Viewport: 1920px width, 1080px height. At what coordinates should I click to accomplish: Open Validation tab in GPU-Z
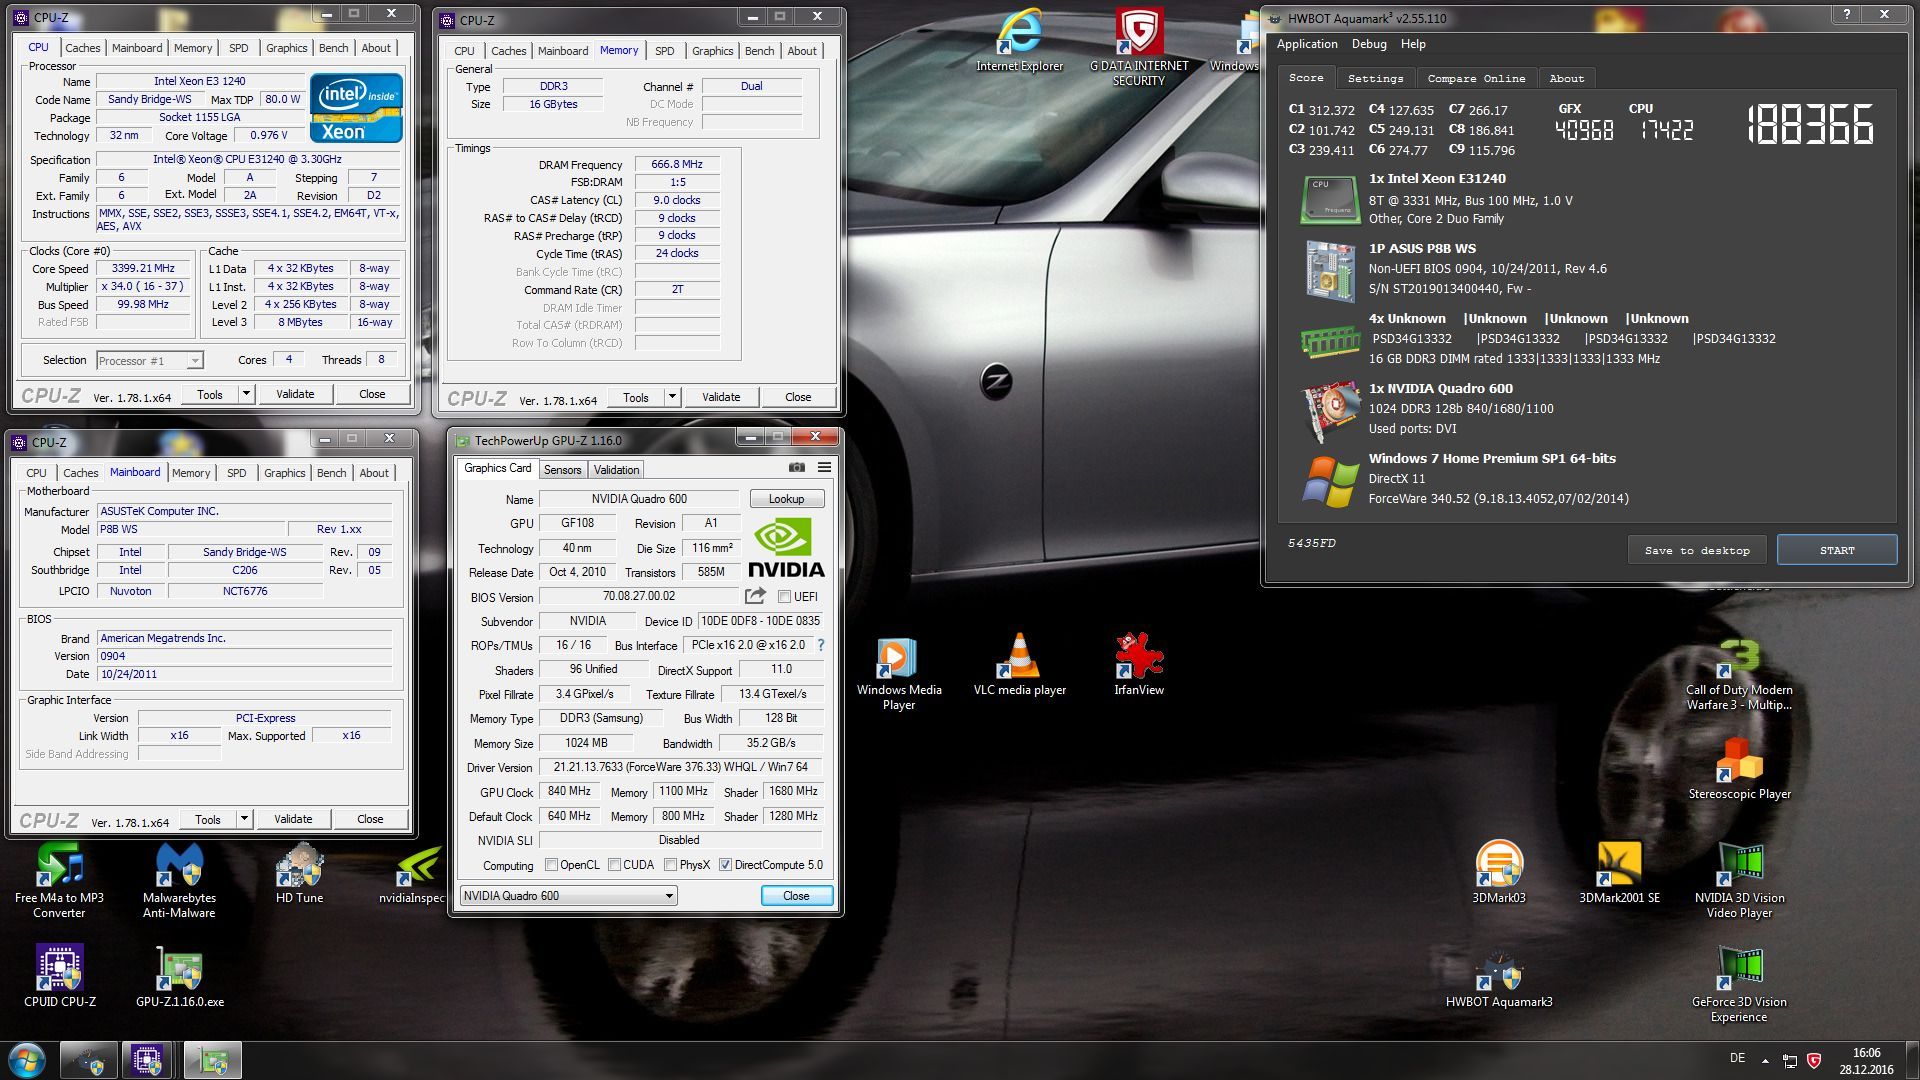[x=616, y=470]
